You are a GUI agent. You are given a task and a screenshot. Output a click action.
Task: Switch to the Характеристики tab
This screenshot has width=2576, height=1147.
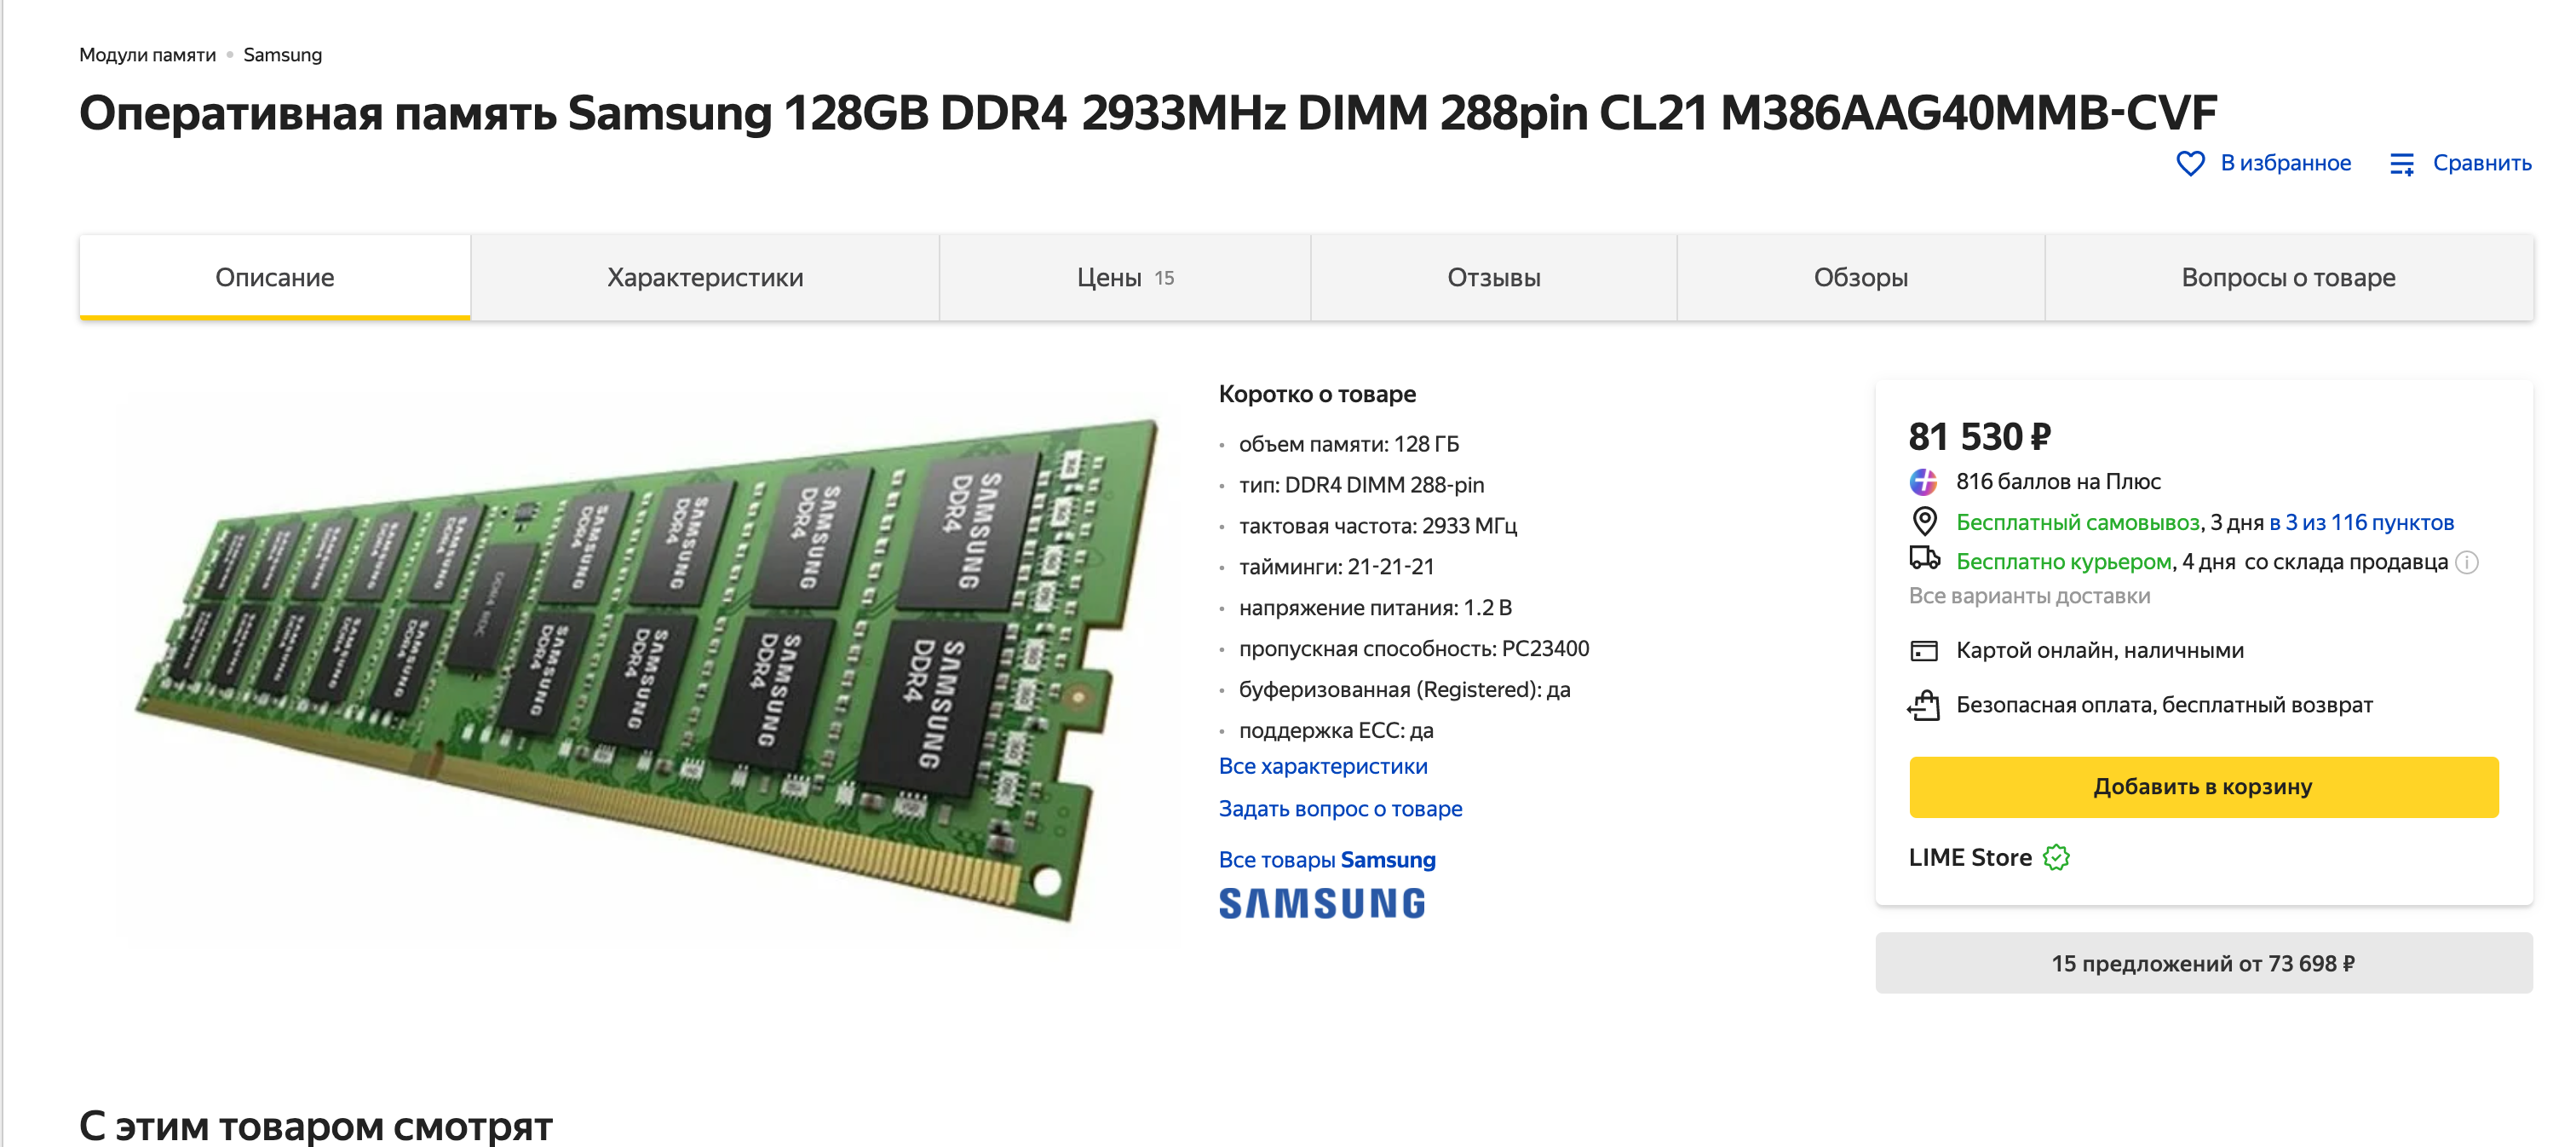coord(704,278)
